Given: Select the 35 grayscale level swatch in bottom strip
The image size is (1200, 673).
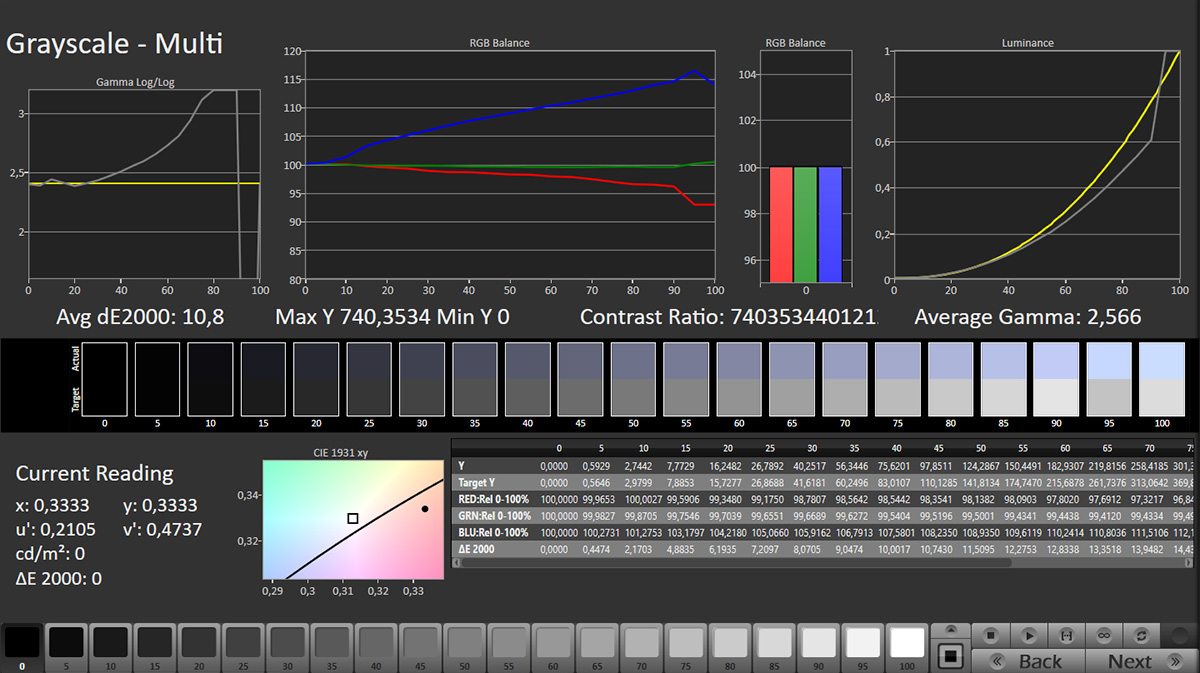Looking at the screenshot, I should [x=330, y=647].
